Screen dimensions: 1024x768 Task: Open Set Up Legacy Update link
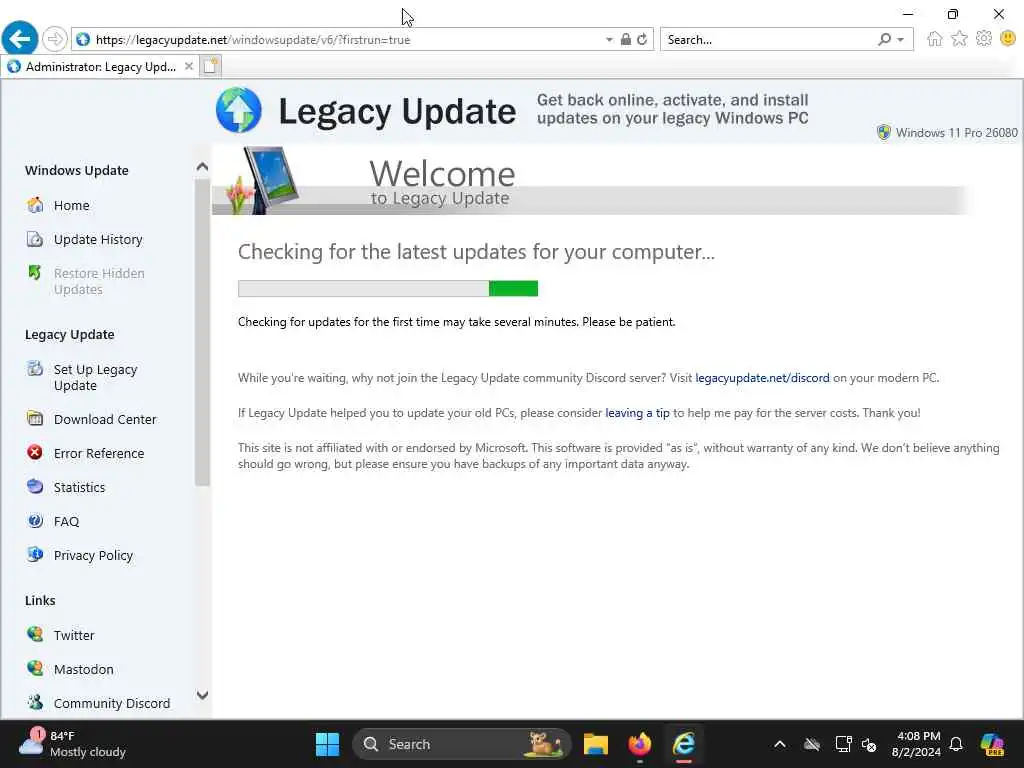[95, 377]
